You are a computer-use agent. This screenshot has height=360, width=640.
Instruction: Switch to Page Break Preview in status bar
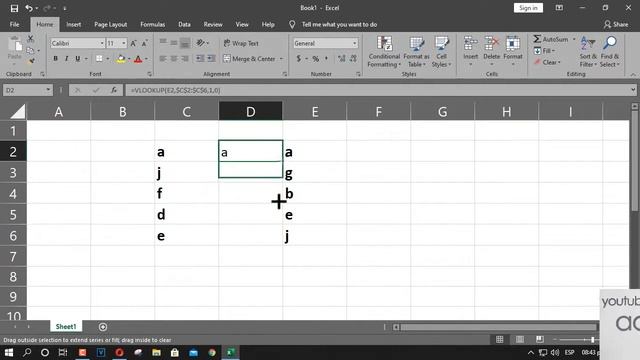540,340
